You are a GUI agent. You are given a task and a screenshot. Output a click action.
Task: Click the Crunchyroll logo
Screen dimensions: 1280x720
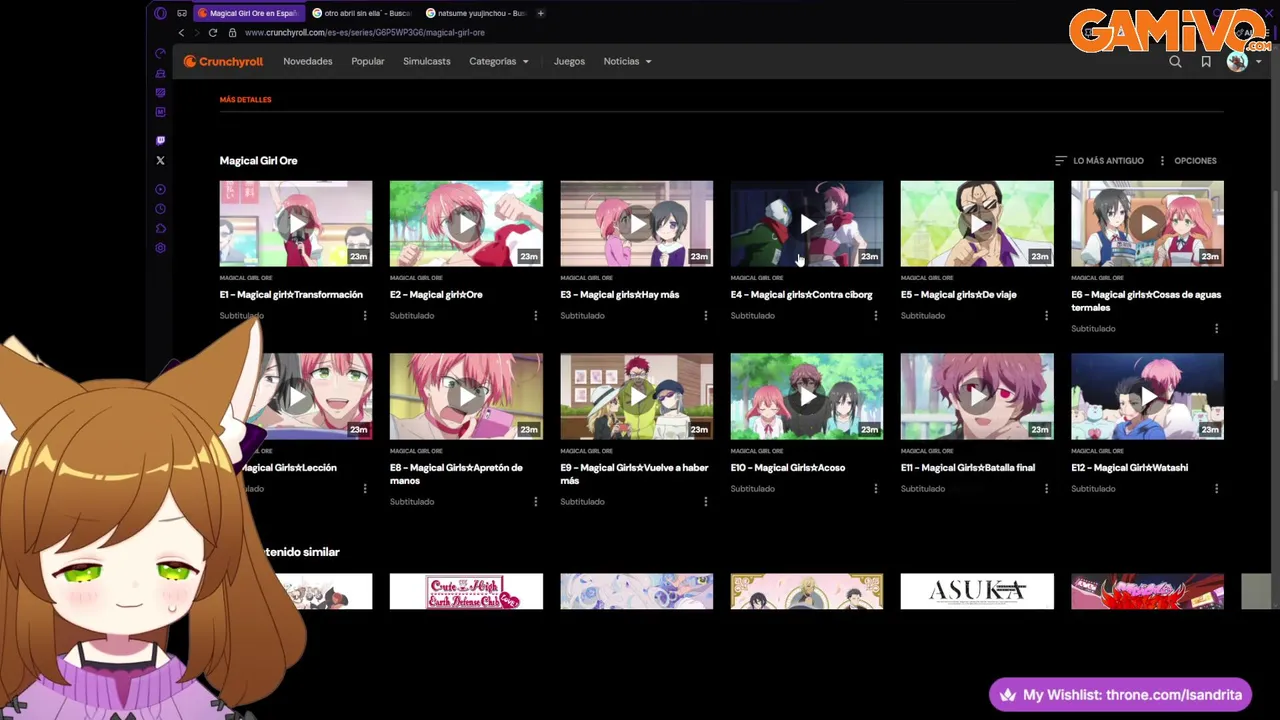[x=223, y=61]
